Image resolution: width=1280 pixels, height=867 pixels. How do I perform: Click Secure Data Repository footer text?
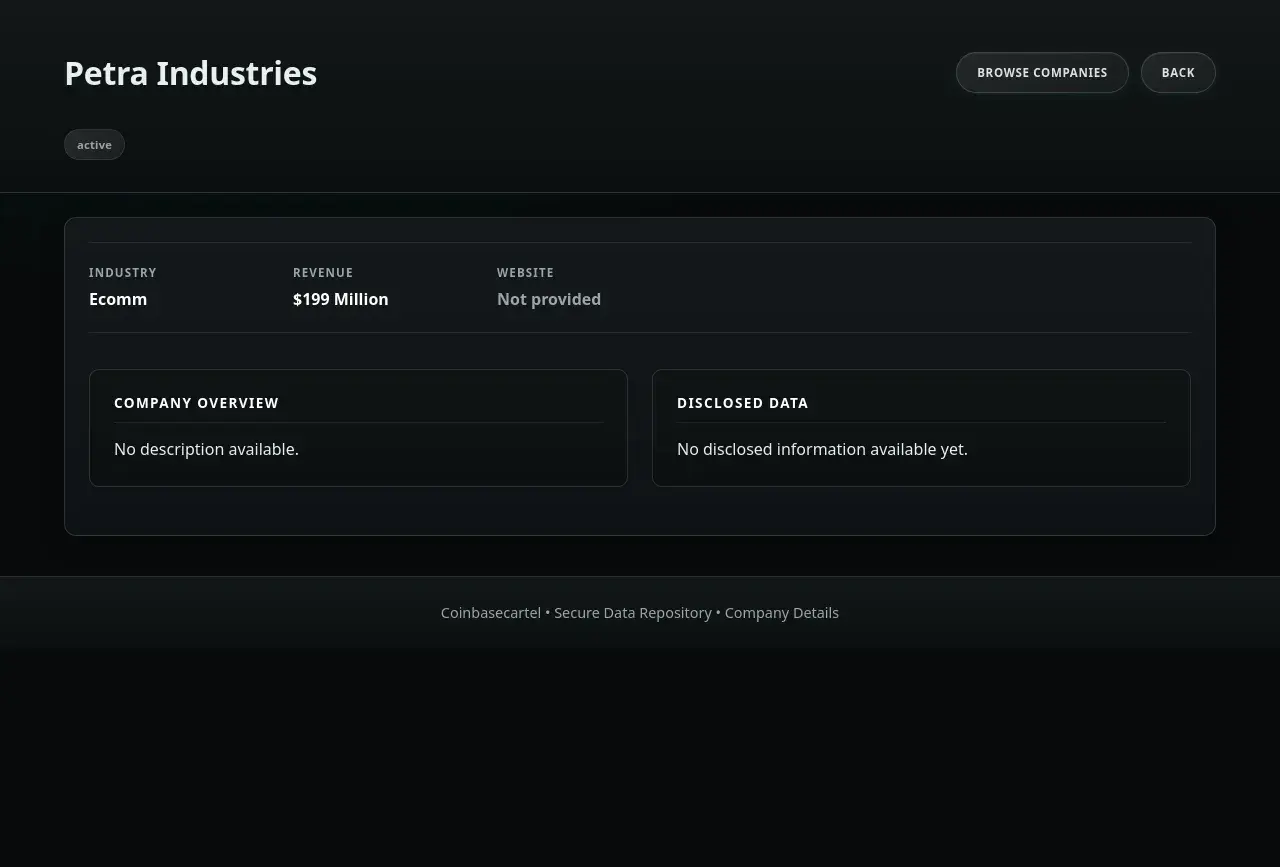633,613
